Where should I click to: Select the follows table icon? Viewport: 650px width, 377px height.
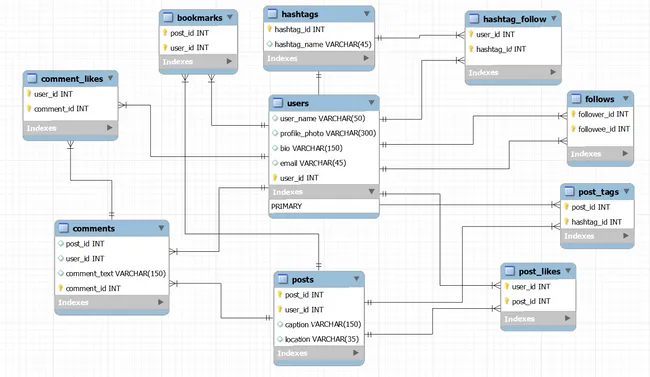[x=576, y=99]
